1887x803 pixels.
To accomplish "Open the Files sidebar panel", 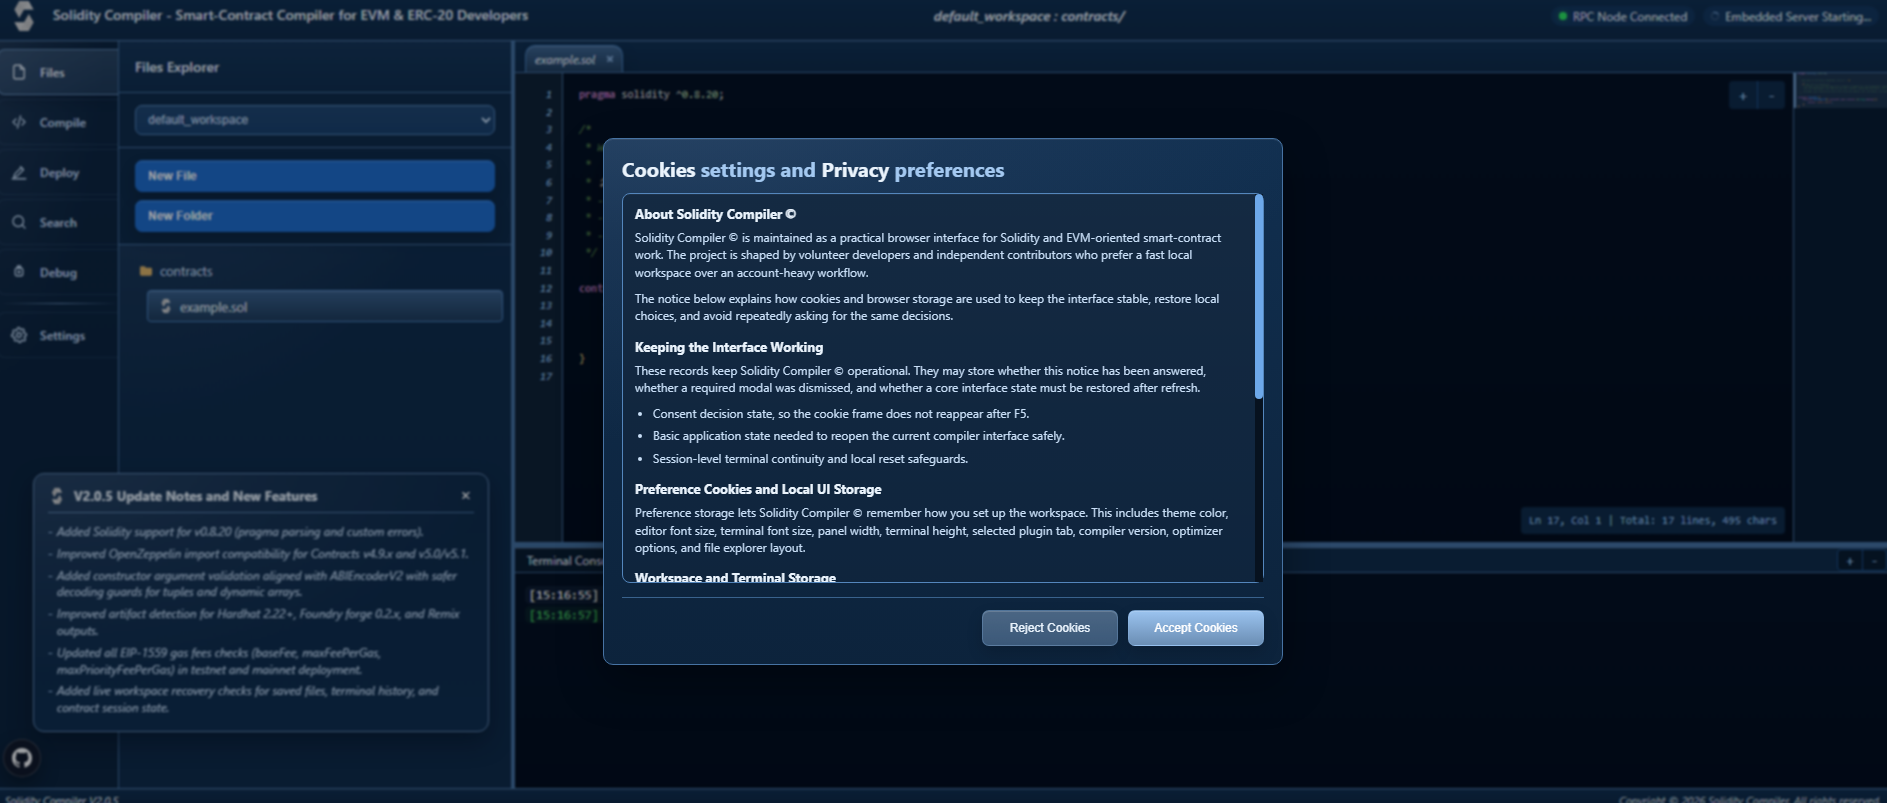I will click(x=59, y=72).
